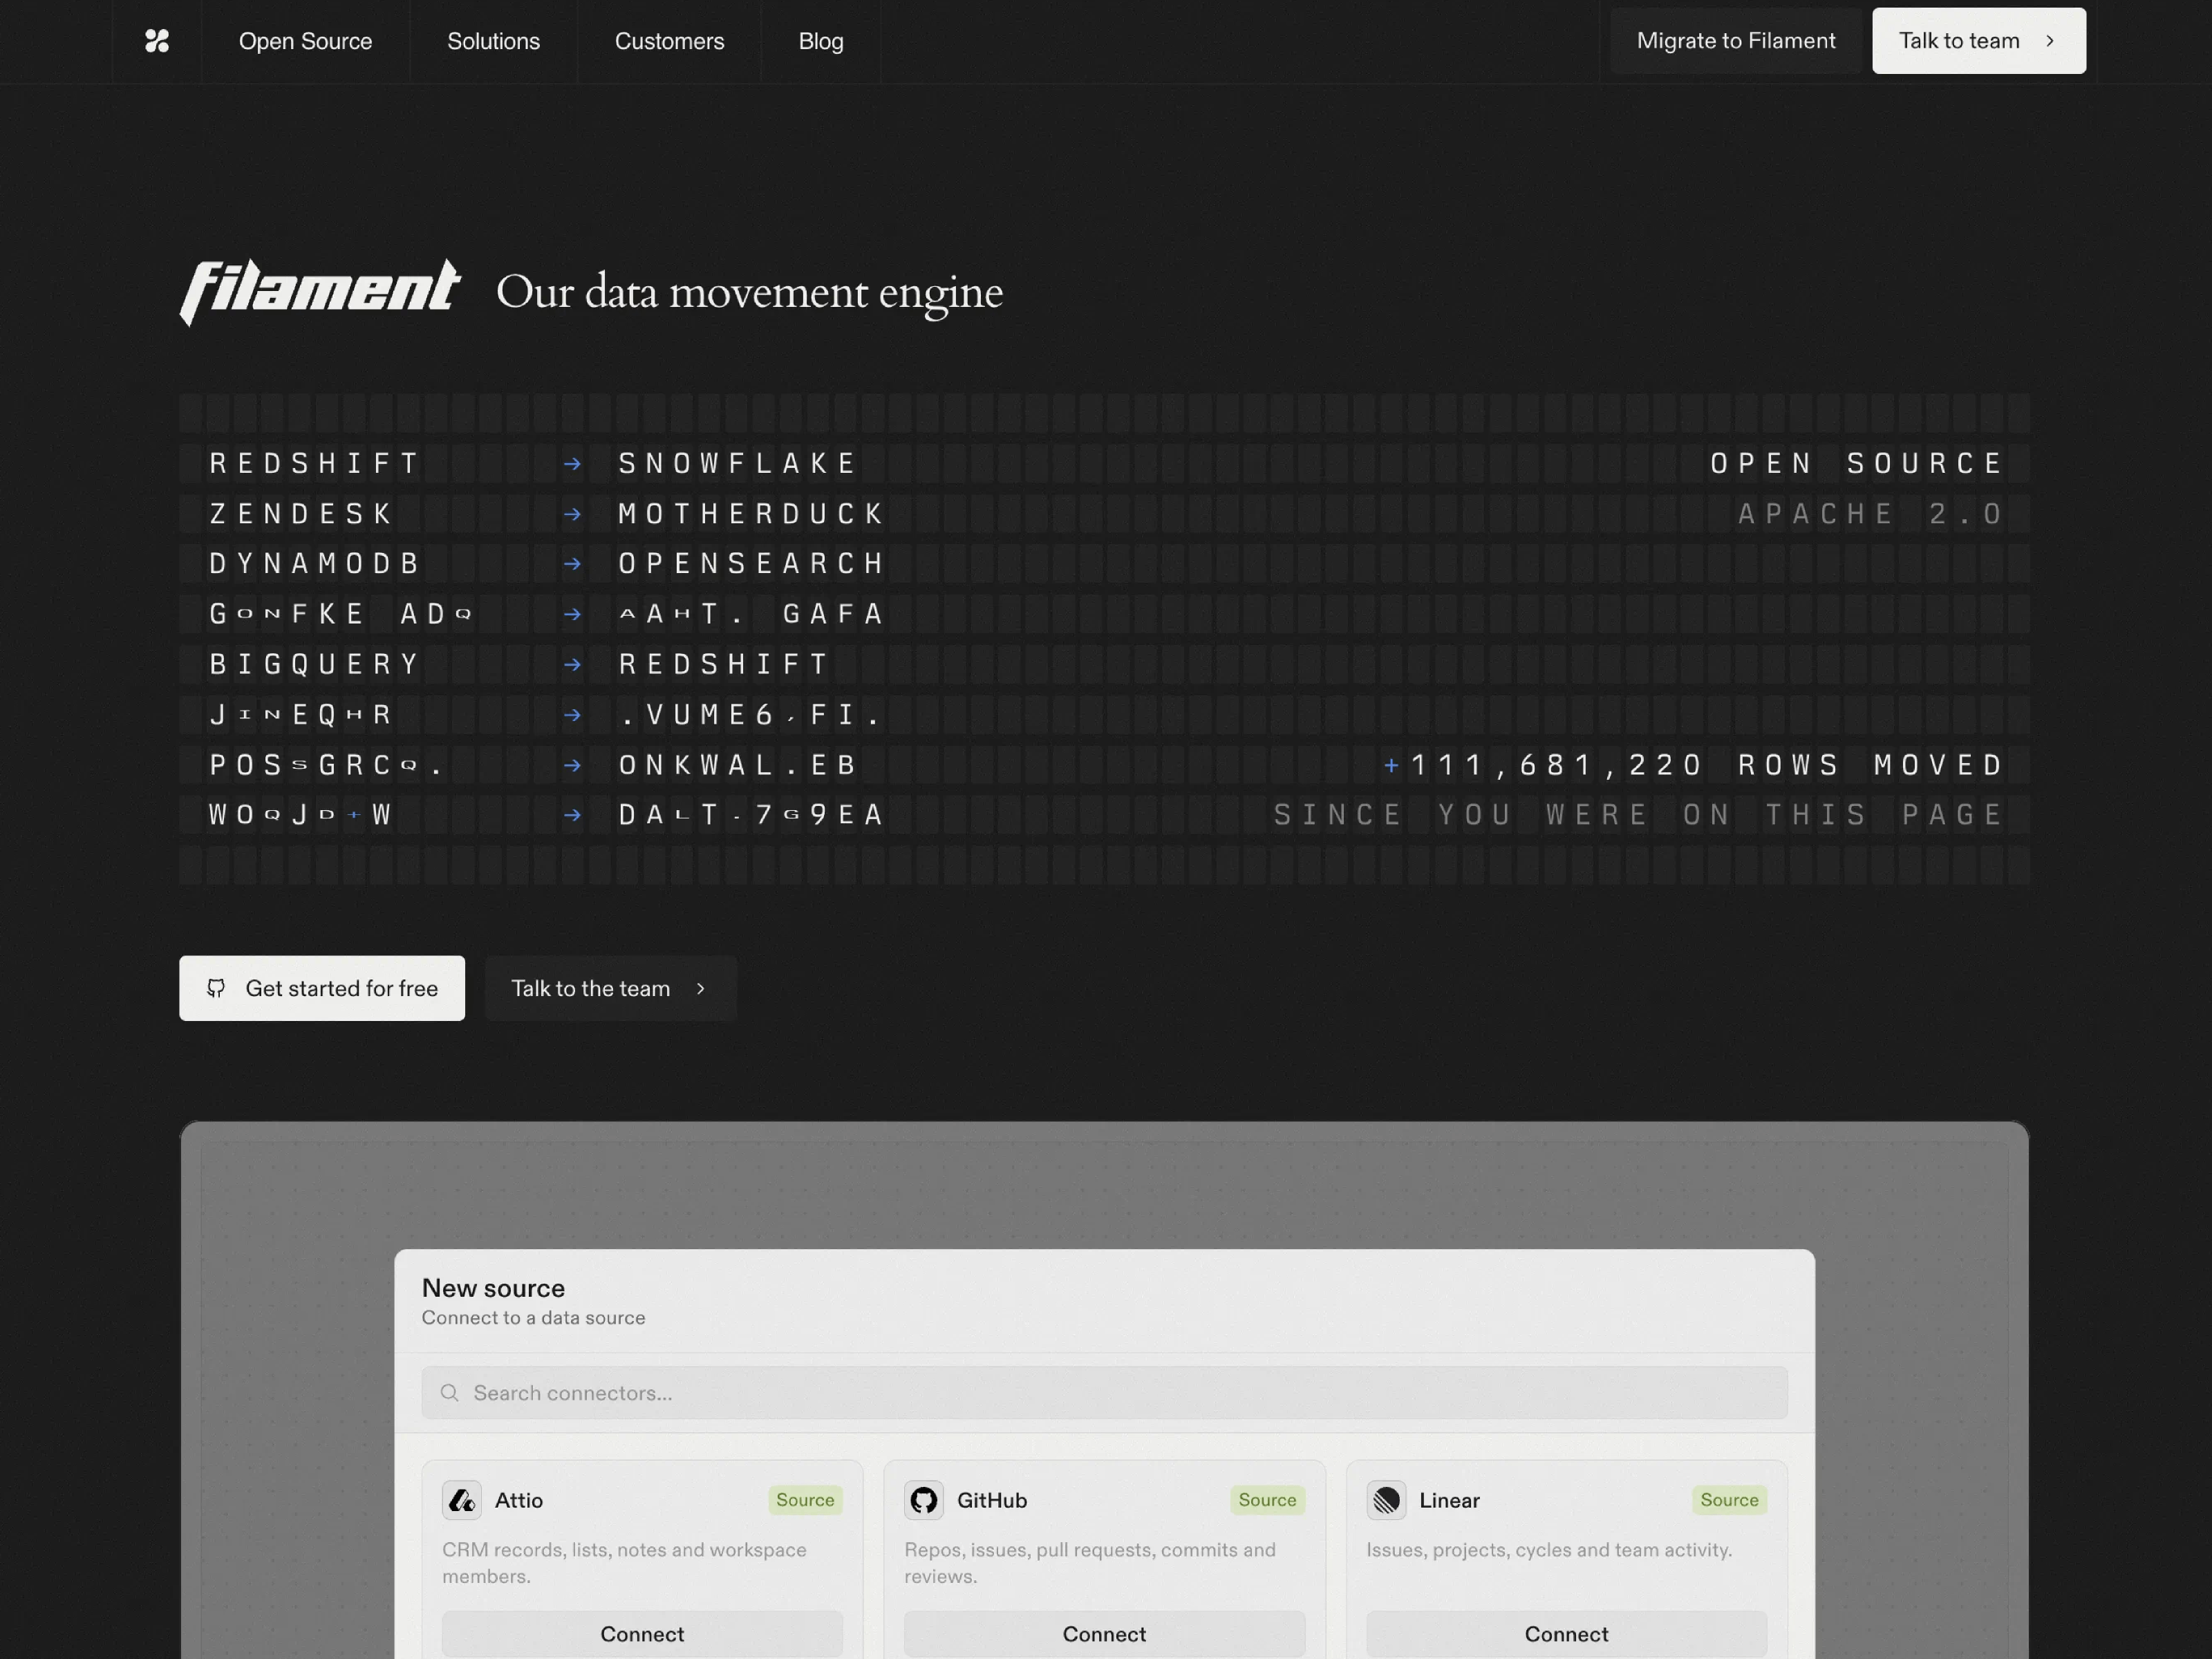Click the SNOWFLAKE destination text
Screen dimensions: 2212x1659
tap(737, 464)
